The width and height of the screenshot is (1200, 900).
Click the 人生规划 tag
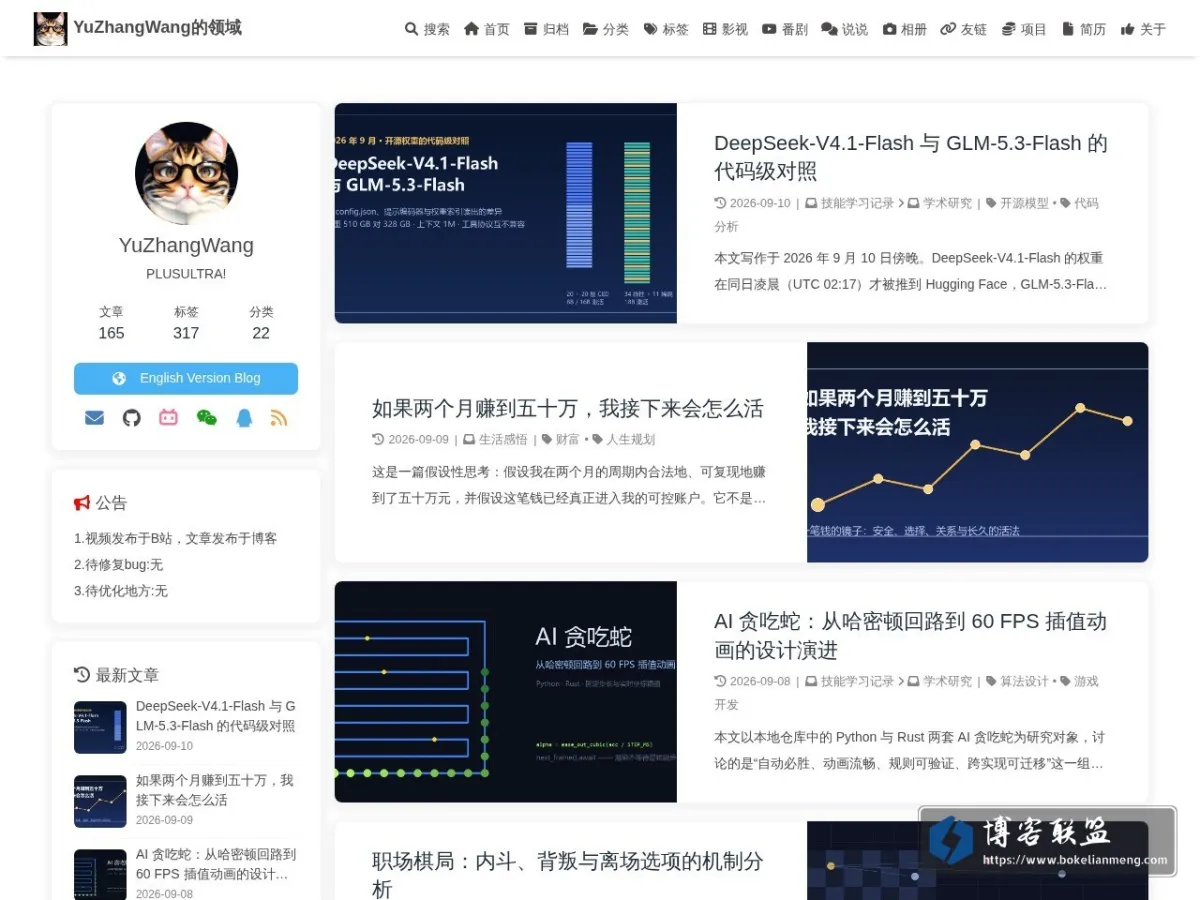pos(630,439)
